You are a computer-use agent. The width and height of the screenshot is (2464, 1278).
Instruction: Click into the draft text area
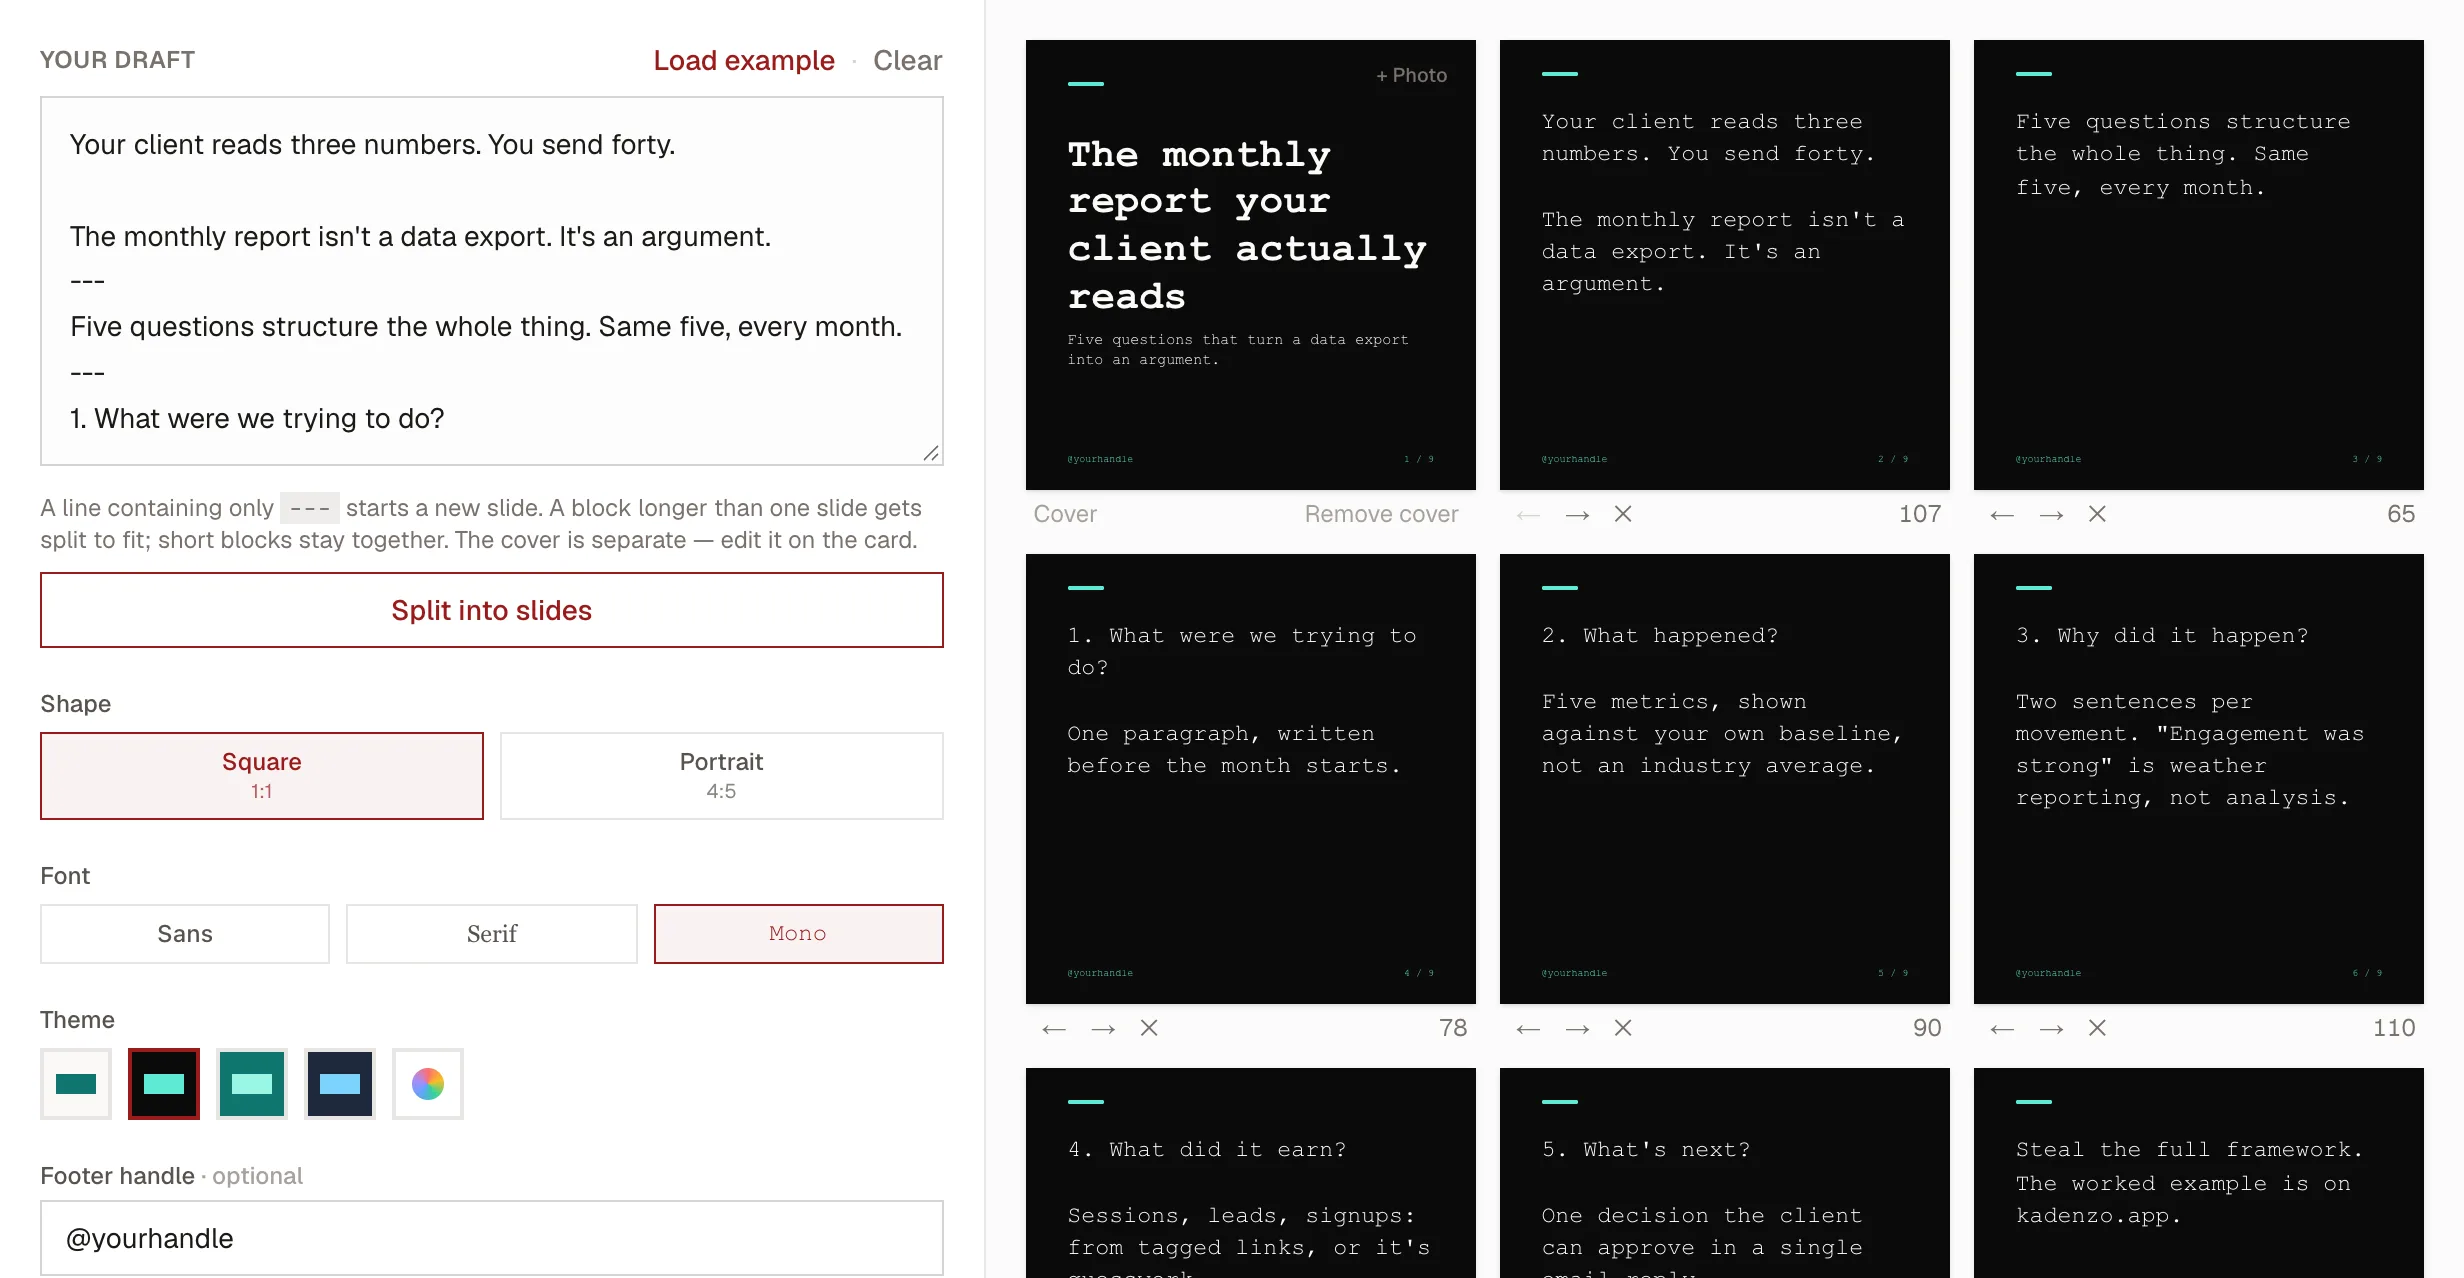coord(492,281)
